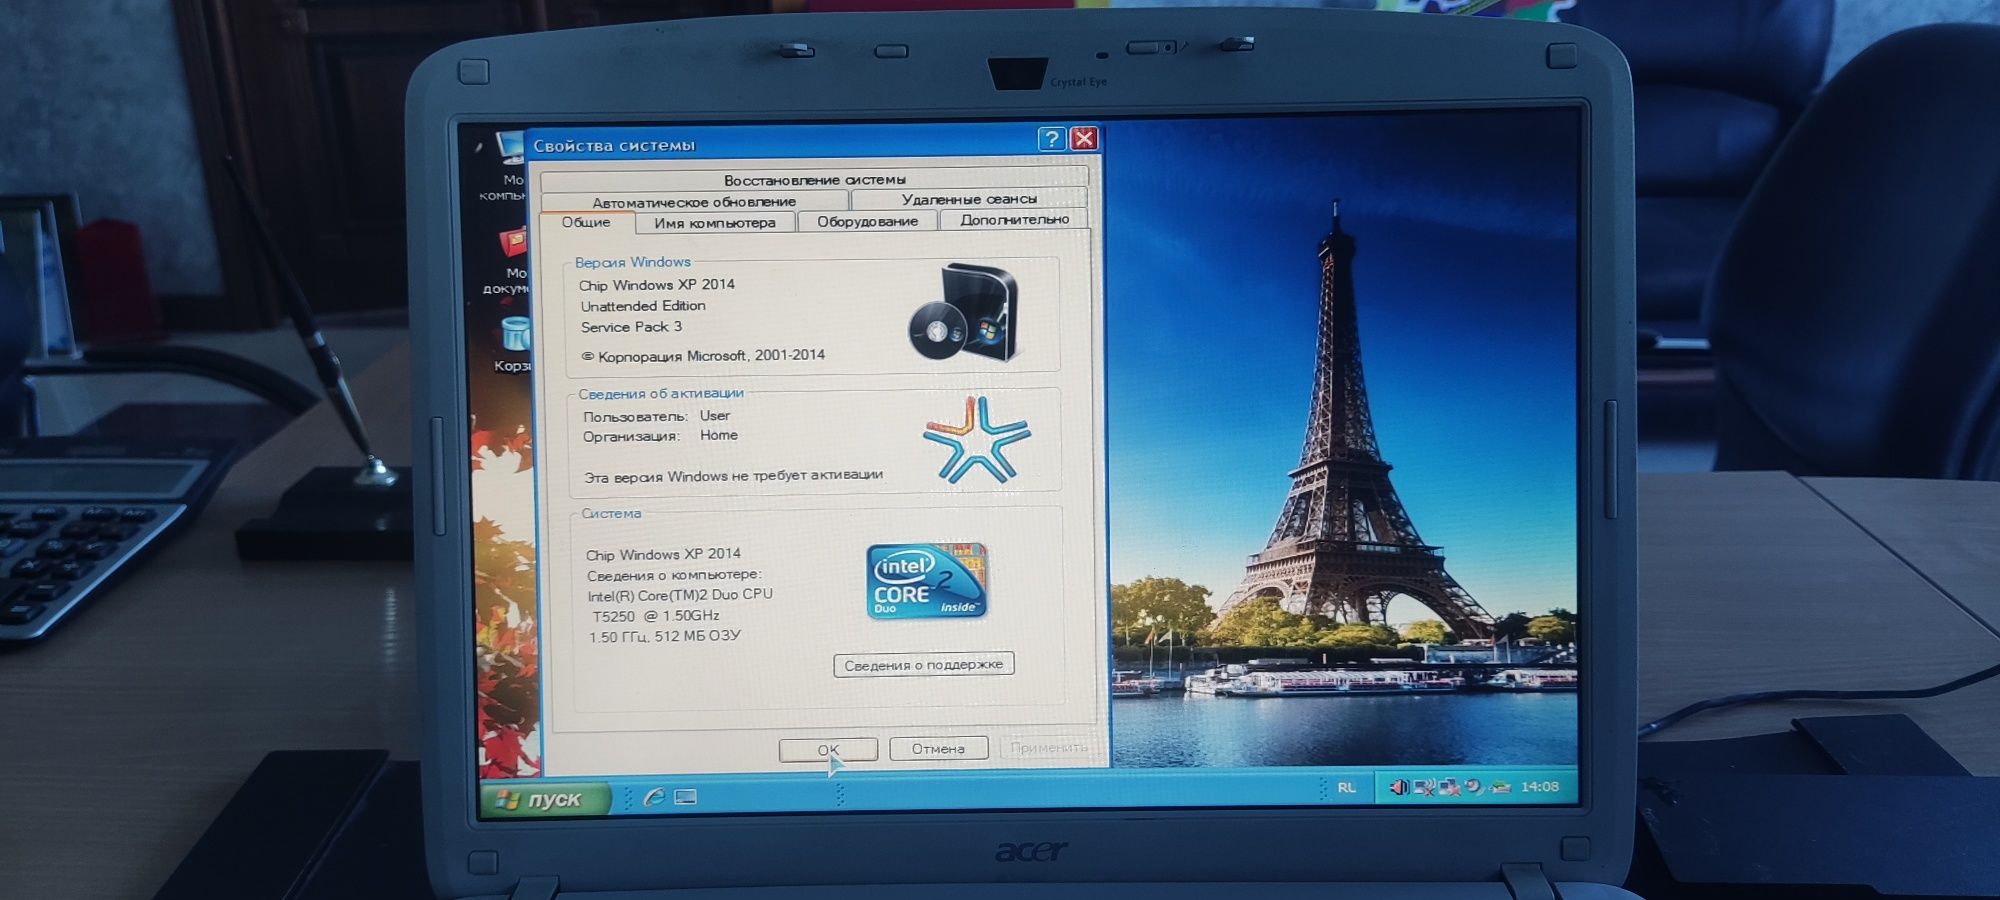The image size is (2000, 900).
Task: Open the Корзина recycle bin icon
Action: pyautogui.click(x=513, y=345)
